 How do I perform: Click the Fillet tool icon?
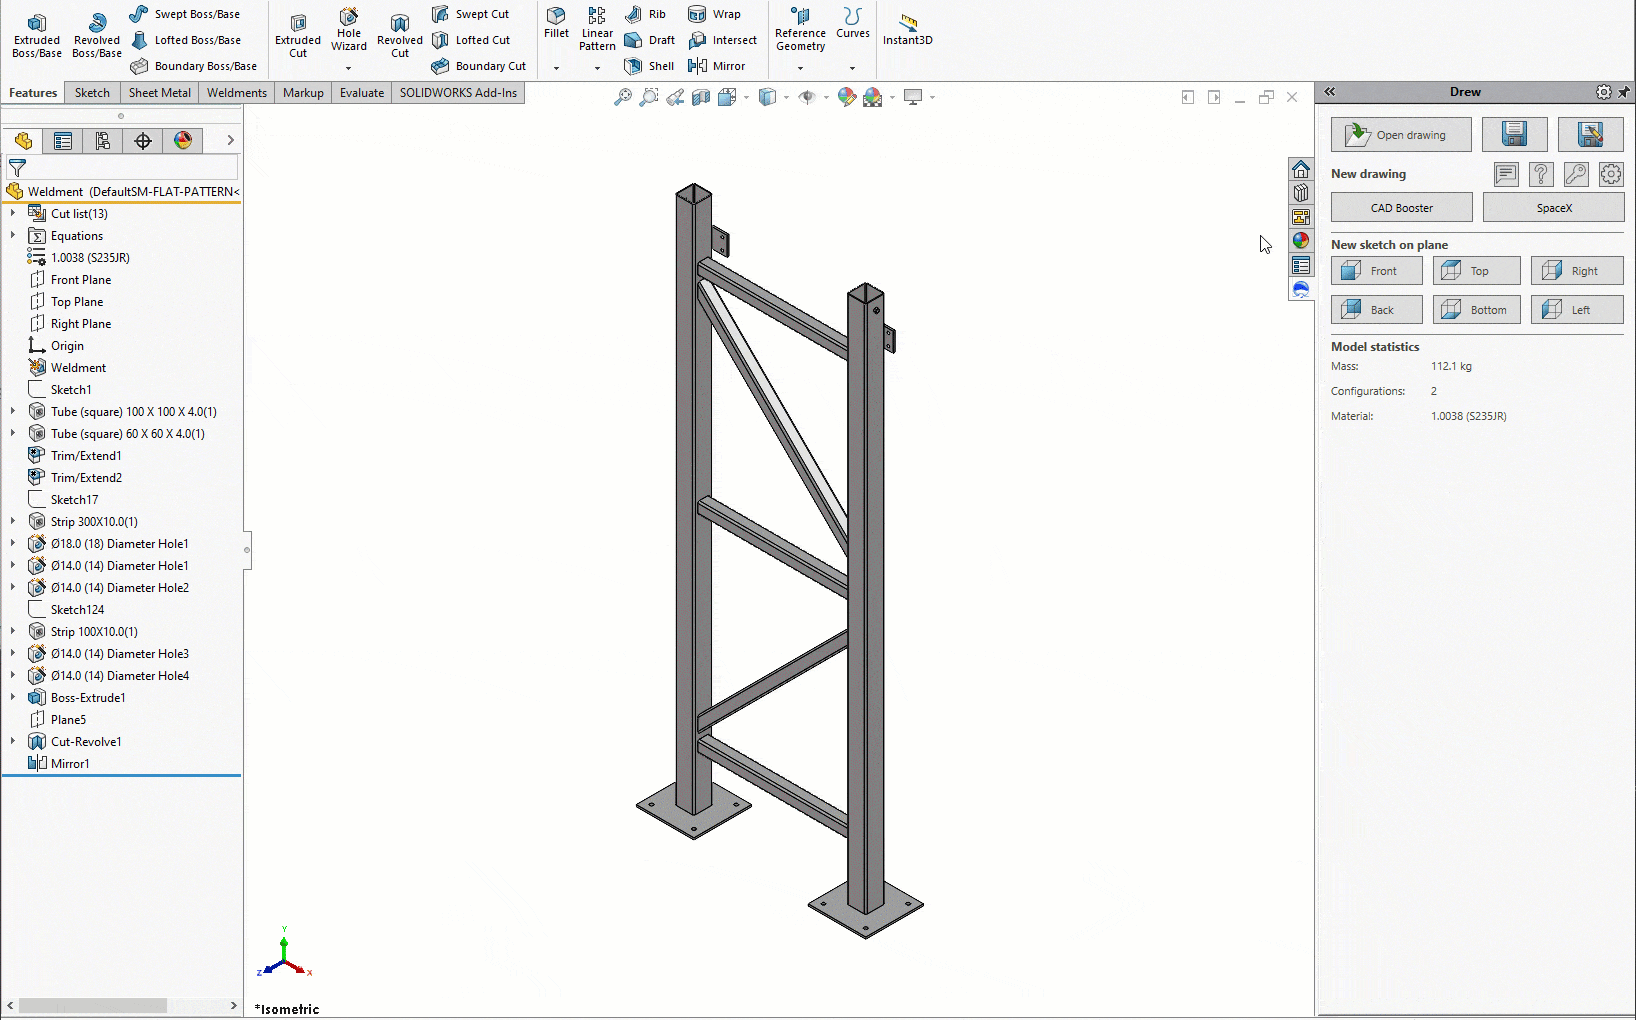556,22
